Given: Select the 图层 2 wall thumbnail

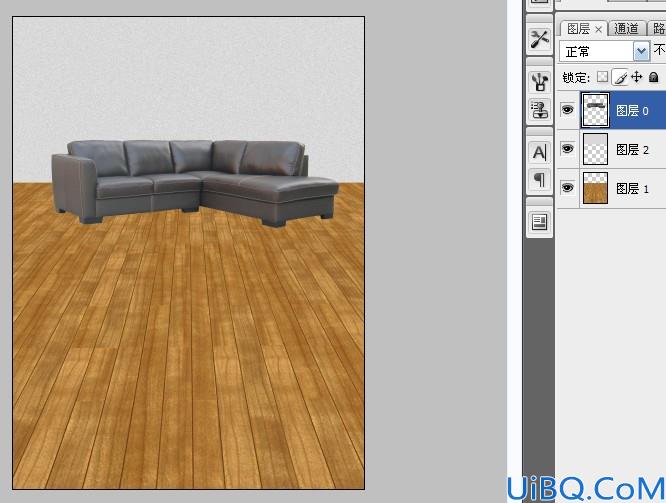Looking at the screenshot, I should click(x=595, y=149).
